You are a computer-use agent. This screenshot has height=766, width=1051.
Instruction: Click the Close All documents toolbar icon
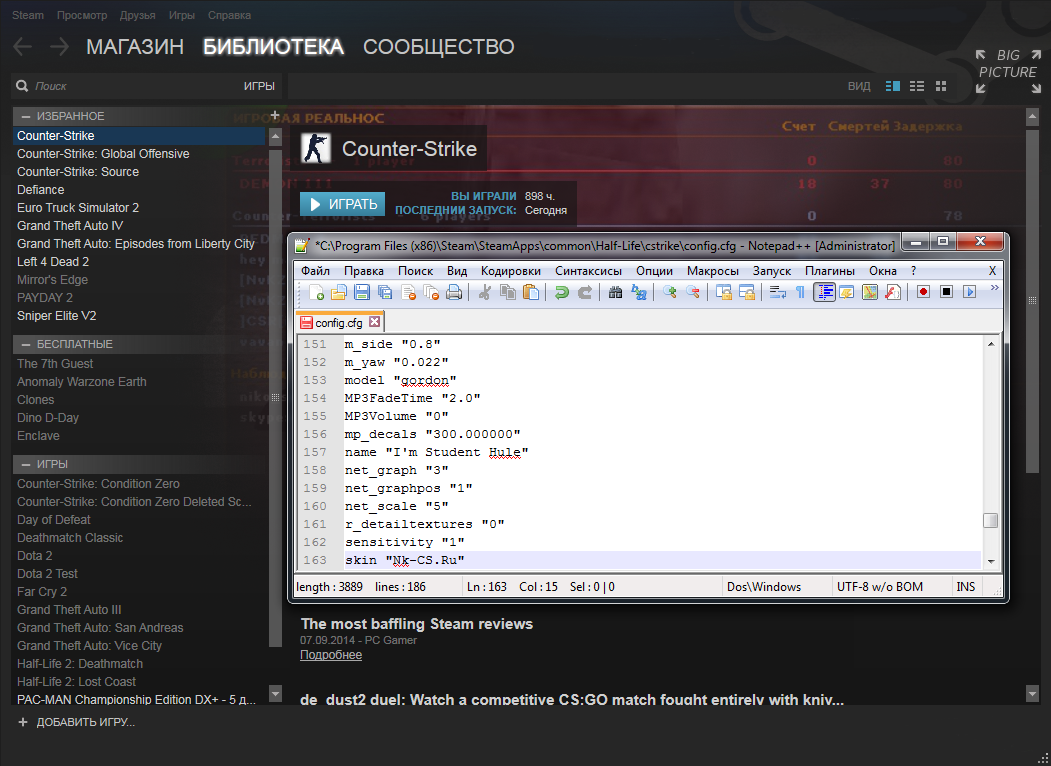[x=431, y=292]
